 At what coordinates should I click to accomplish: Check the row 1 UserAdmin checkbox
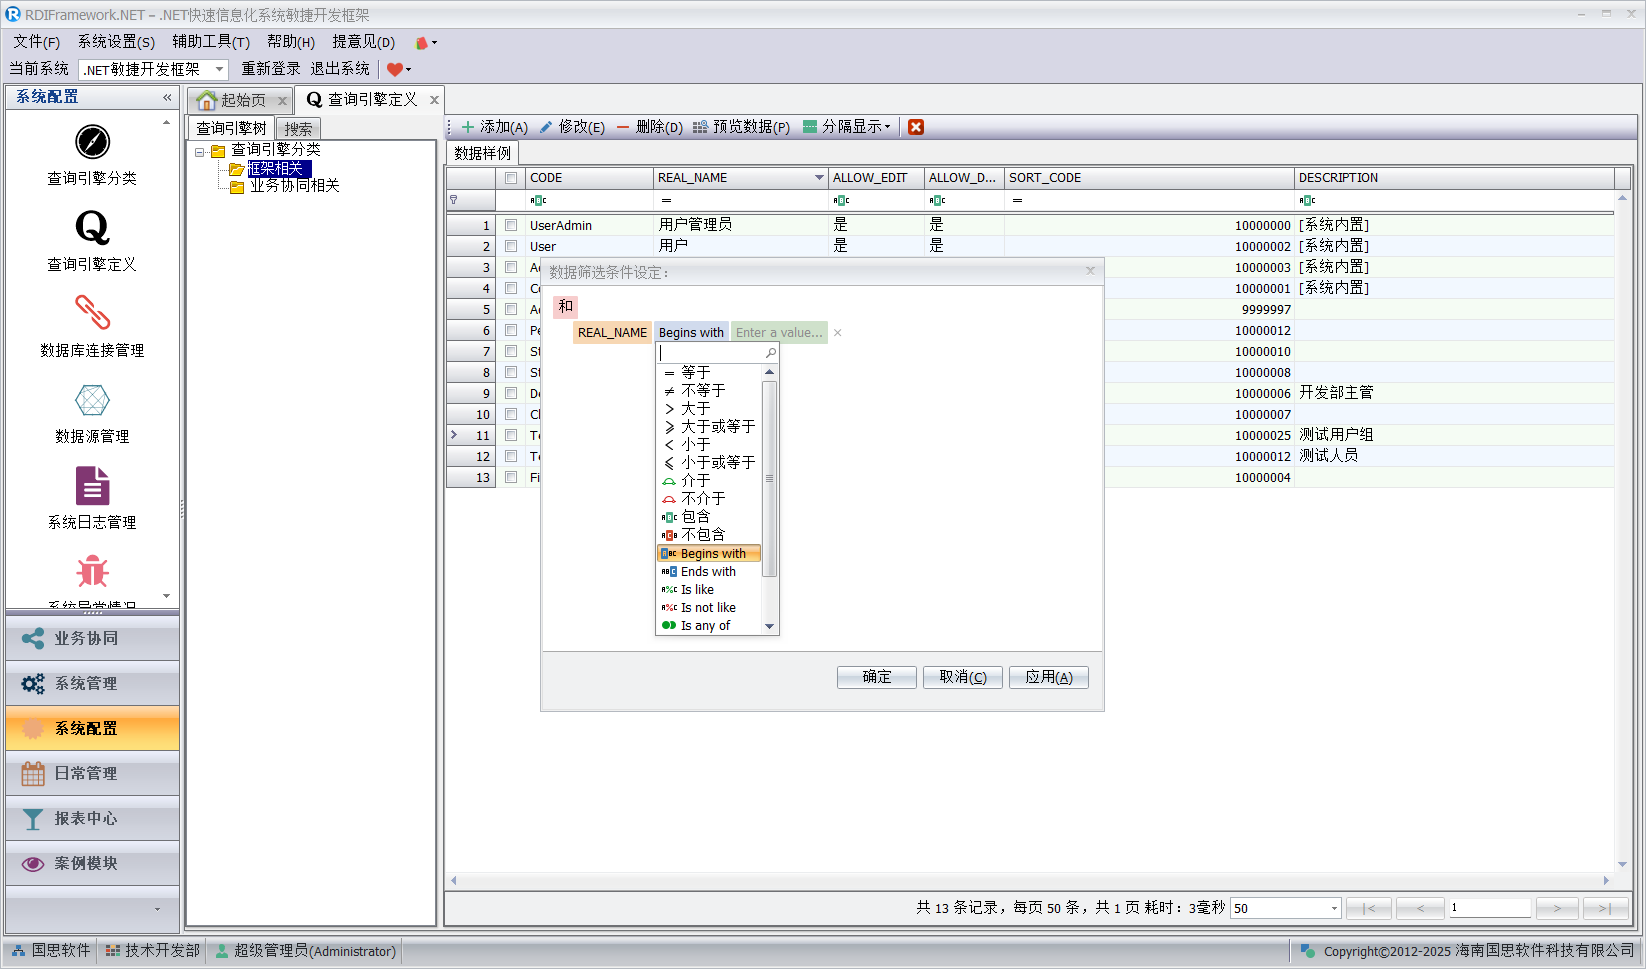511,226
